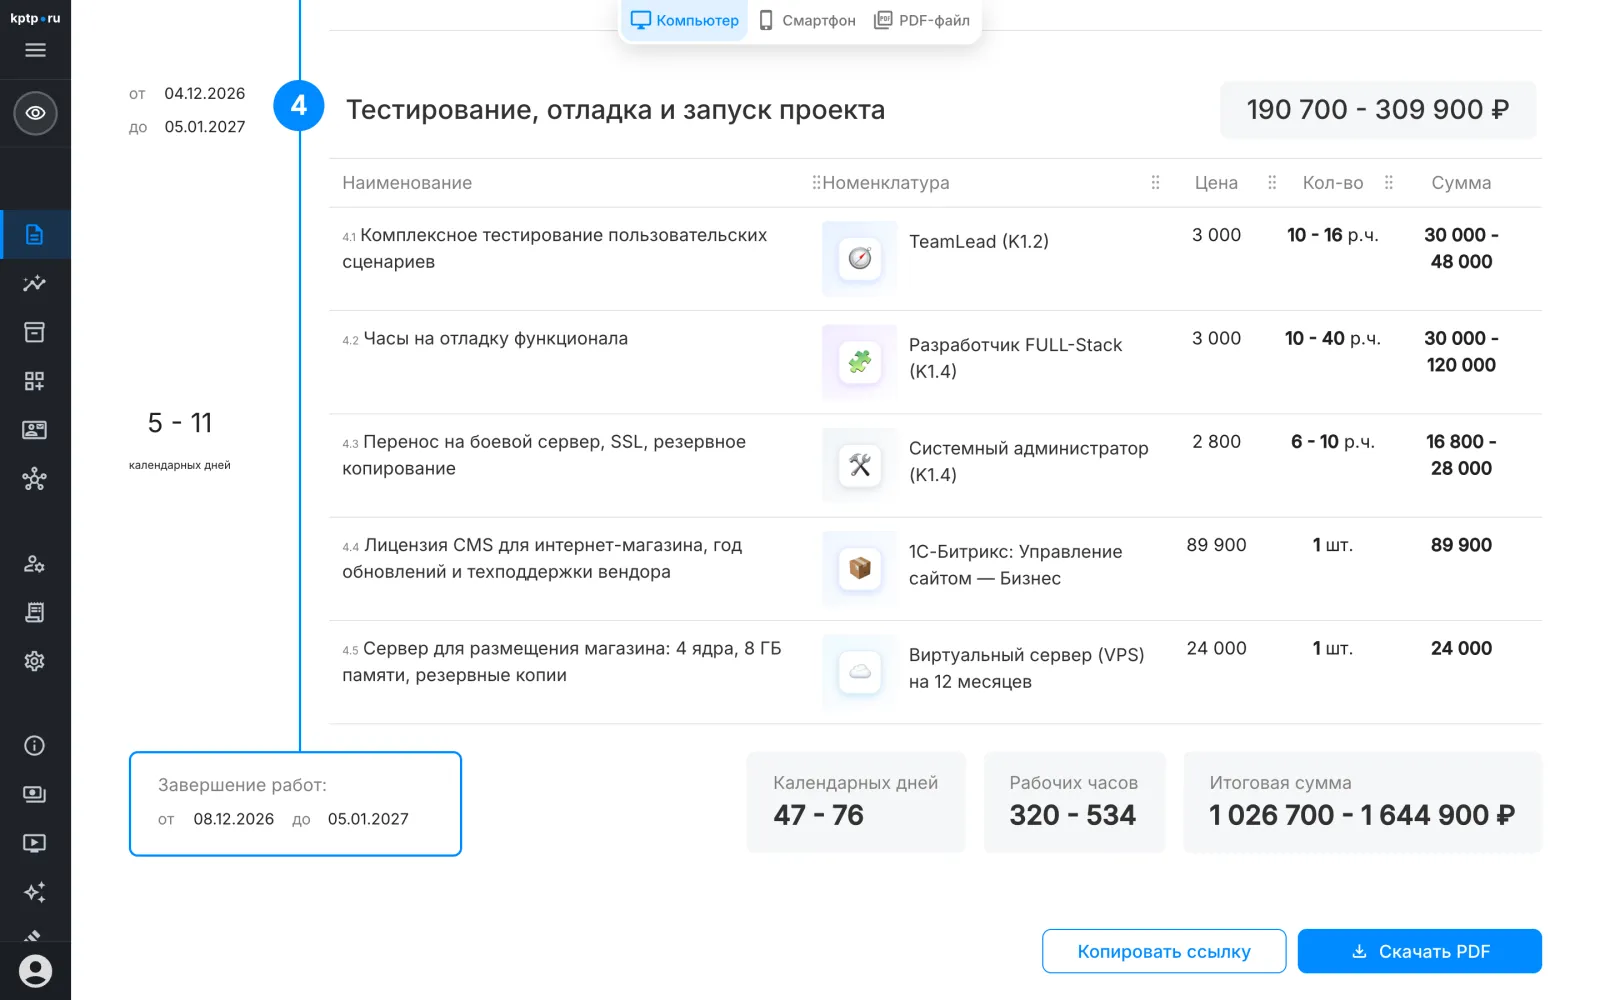Image resolution: width=1600 pixels, height=1000 pixels.
Task: Click the Календарных дней 47 - 76 card
Action: click(x=856, y=802)
